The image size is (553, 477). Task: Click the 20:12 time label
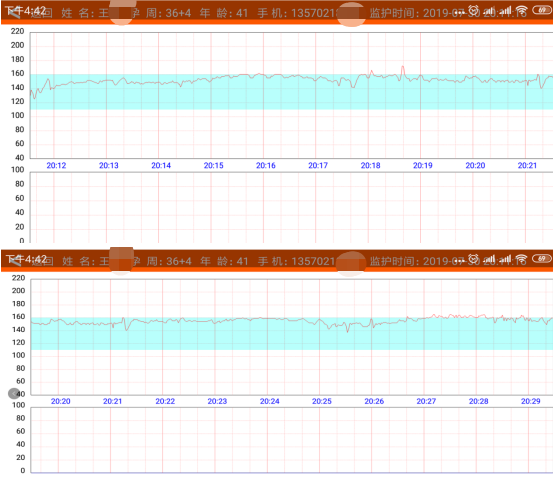(56, 165)
